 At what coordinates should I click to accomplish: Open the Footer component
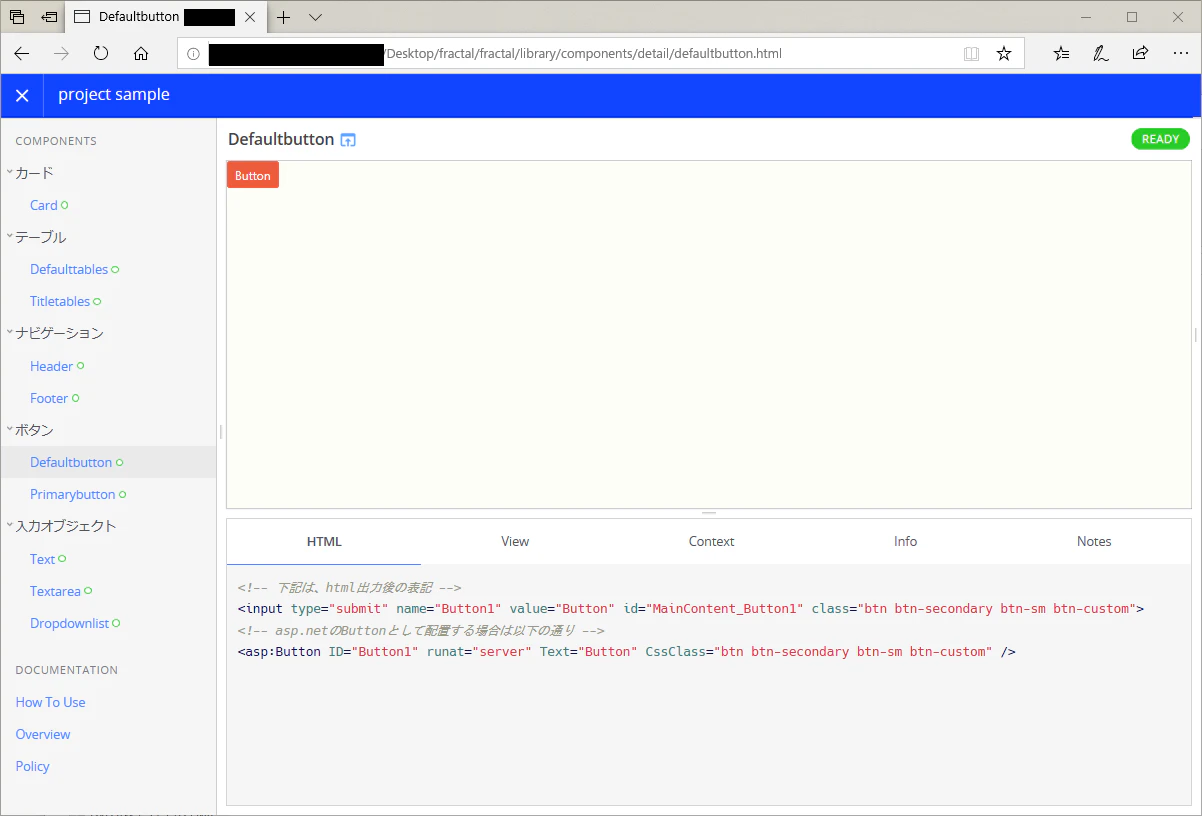pos(49,398)
